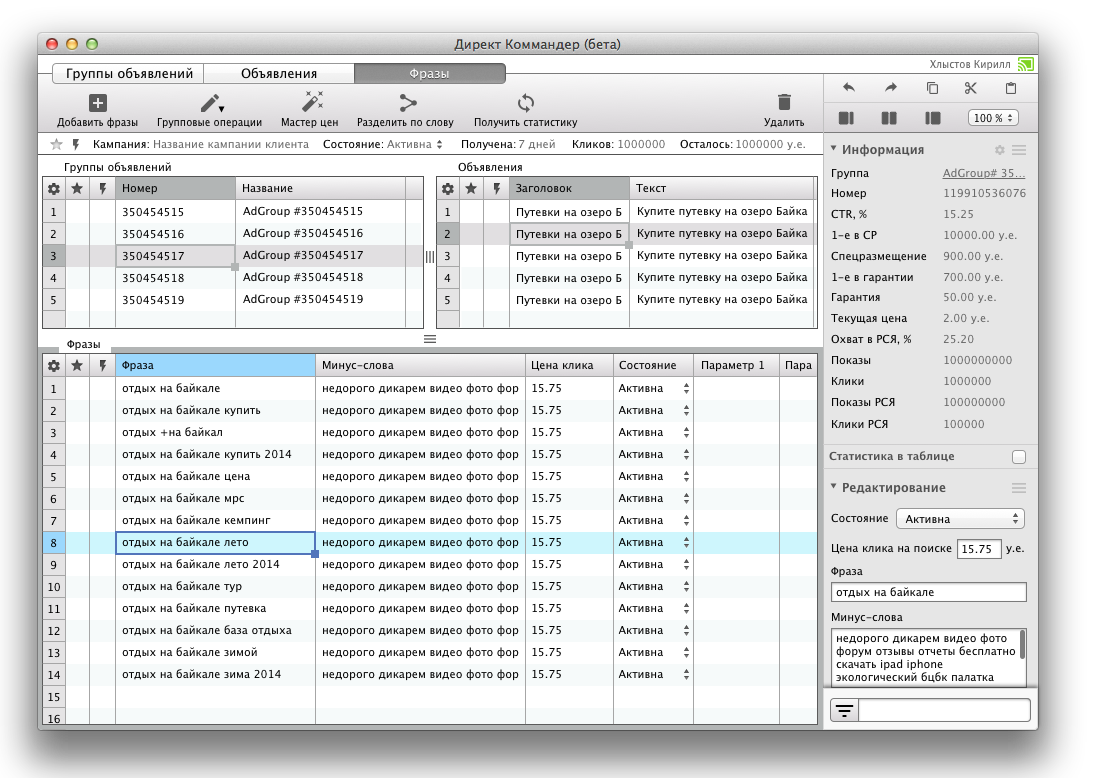This screenshot has height=778, width=1093.
Task: Click the filter icon at bottom right
Action: (845, 710)
